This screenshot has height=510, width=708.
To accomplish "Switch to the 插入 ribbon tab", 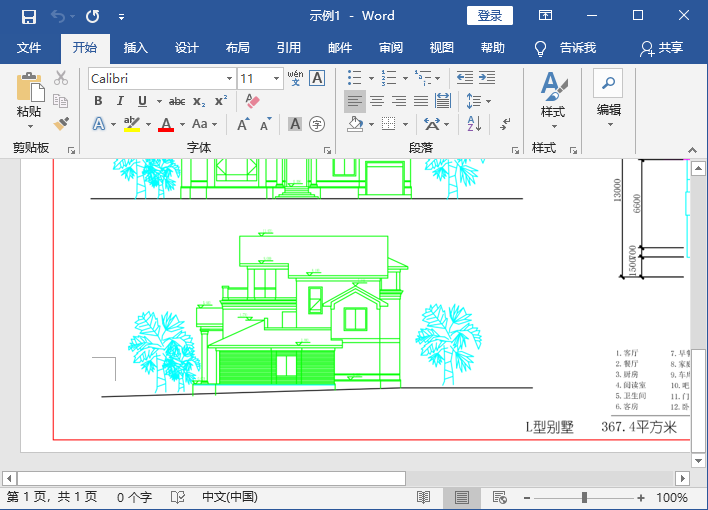I will coord(135,48).
